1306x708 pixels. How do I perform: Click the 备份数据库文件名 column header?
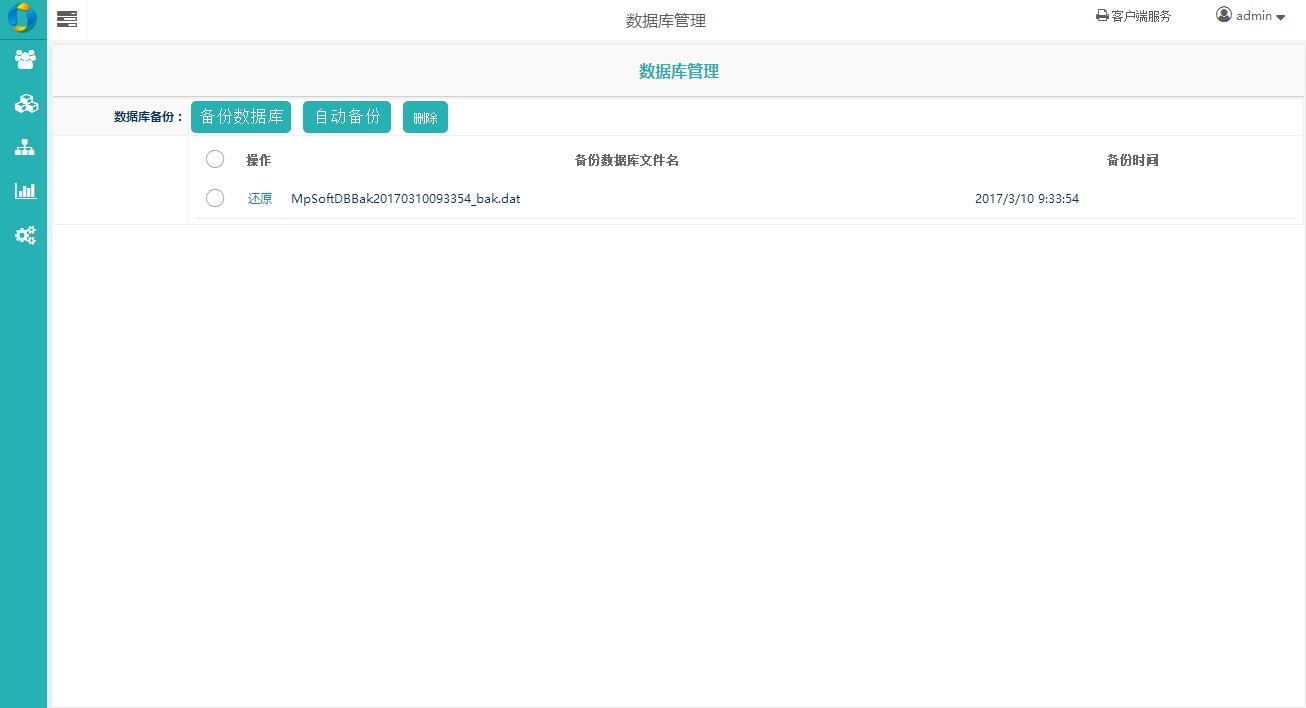[627, 160]
